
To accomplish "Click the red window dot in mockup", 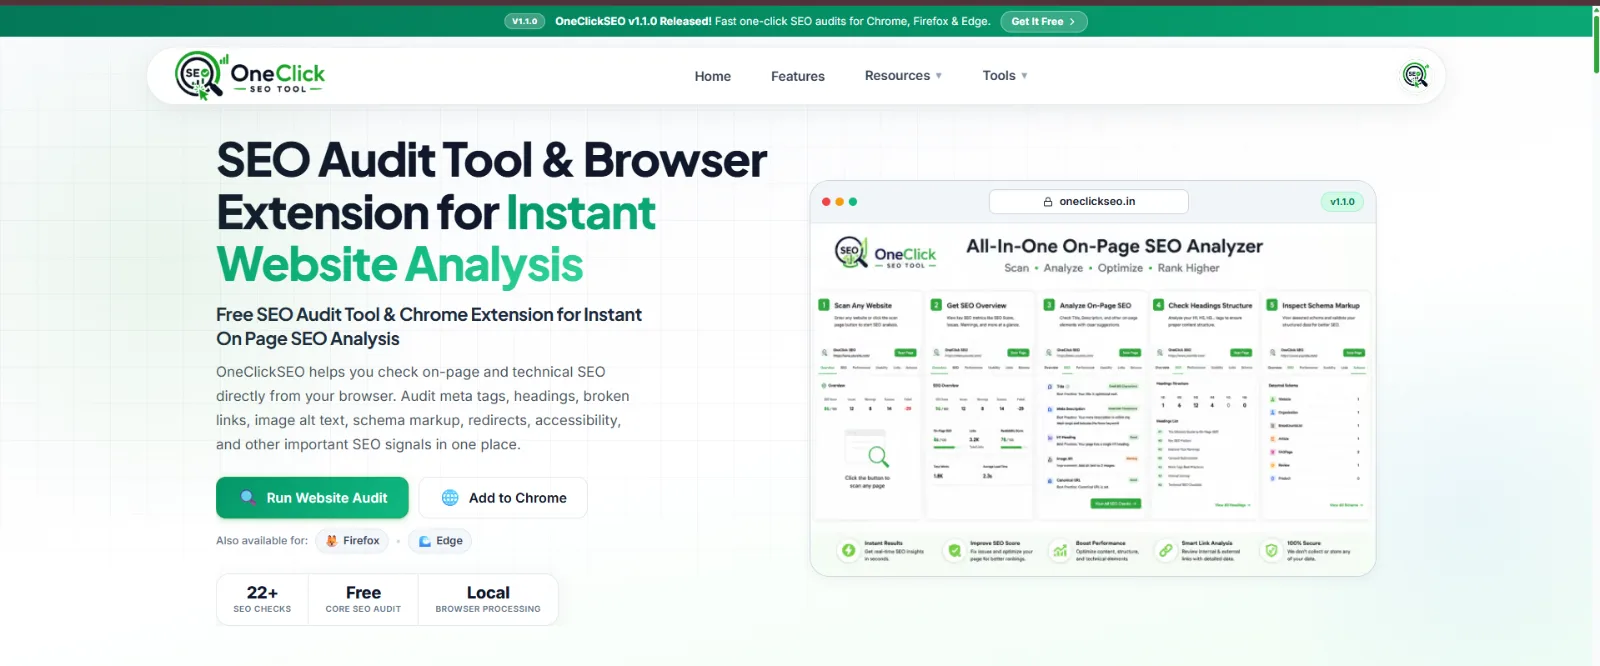I will (826, 202).
